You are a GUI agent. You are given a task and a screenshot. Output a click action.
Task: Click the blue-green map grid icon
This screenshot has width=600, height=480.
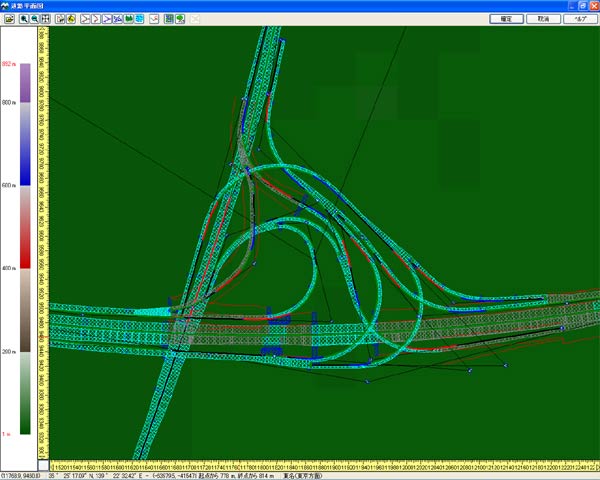point(169,19)
